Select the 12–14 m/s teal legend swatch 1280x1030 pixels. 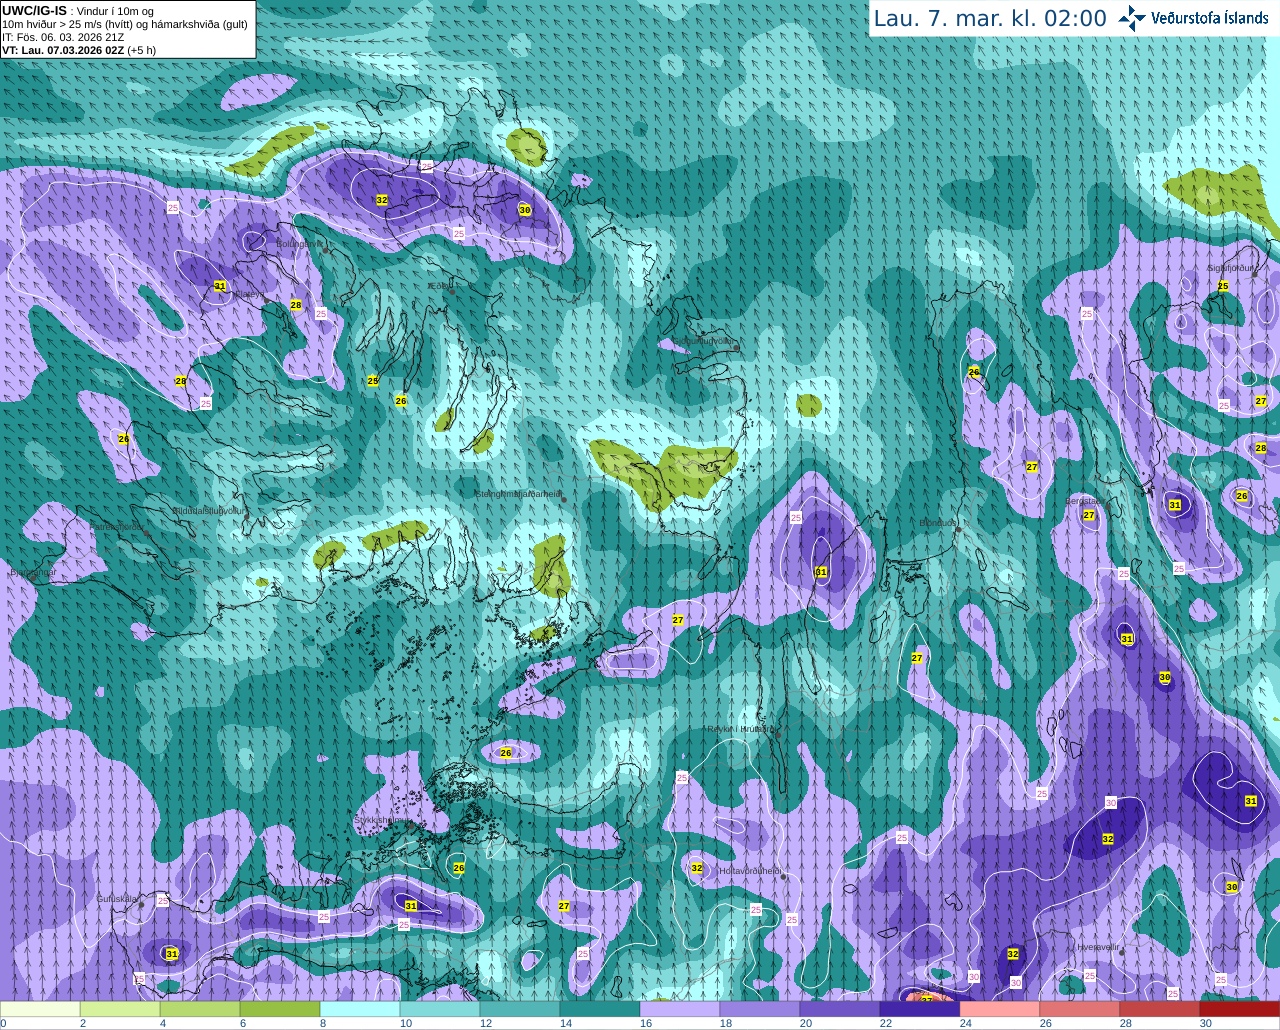[x=520, y=1009]
